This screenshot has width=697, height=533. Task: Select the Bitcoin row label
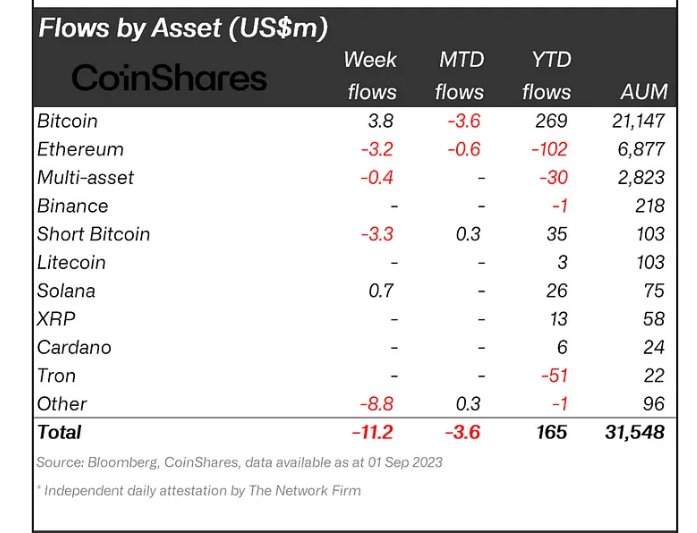coord(67,121)
